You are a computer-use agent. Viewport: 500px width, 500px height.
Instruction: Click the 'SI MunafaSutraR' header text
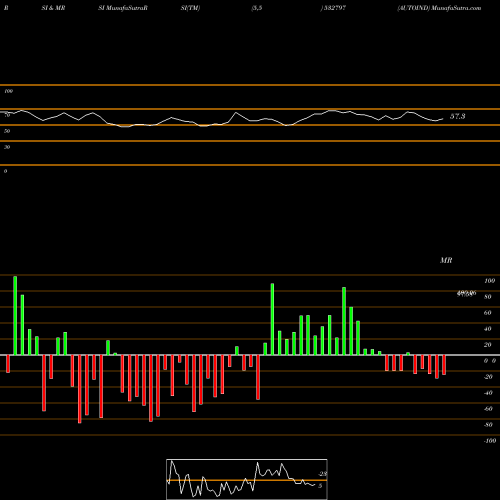(123, 8)
